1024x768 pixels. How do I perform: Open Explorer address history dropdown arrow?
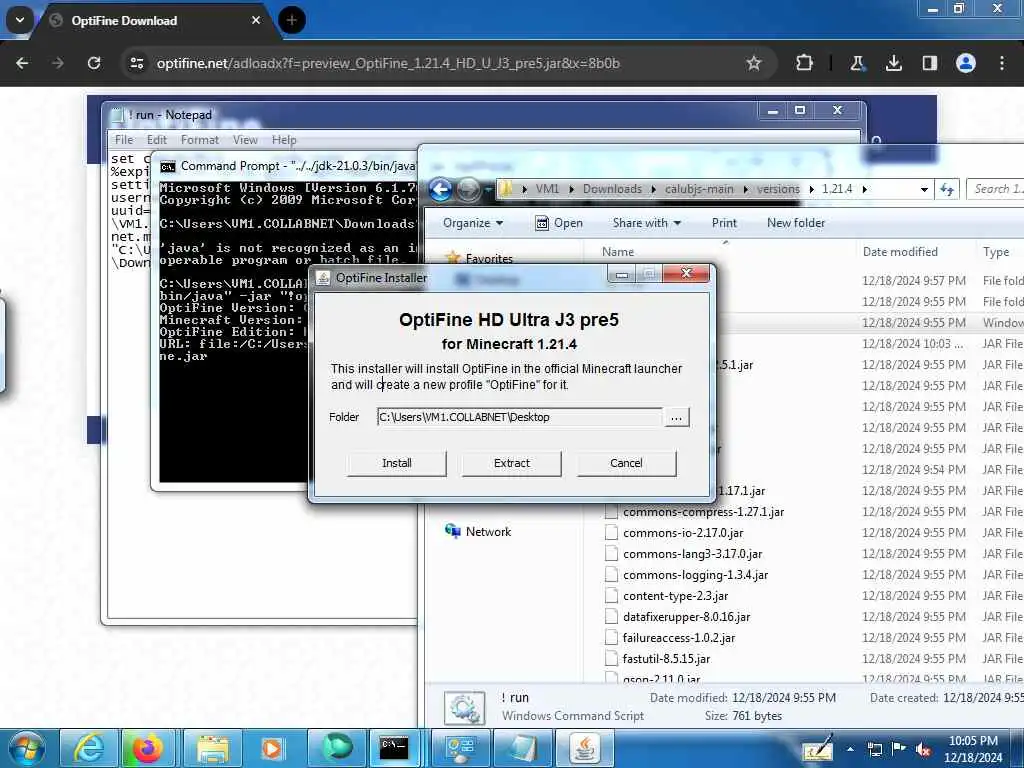[x=924, y=189]
